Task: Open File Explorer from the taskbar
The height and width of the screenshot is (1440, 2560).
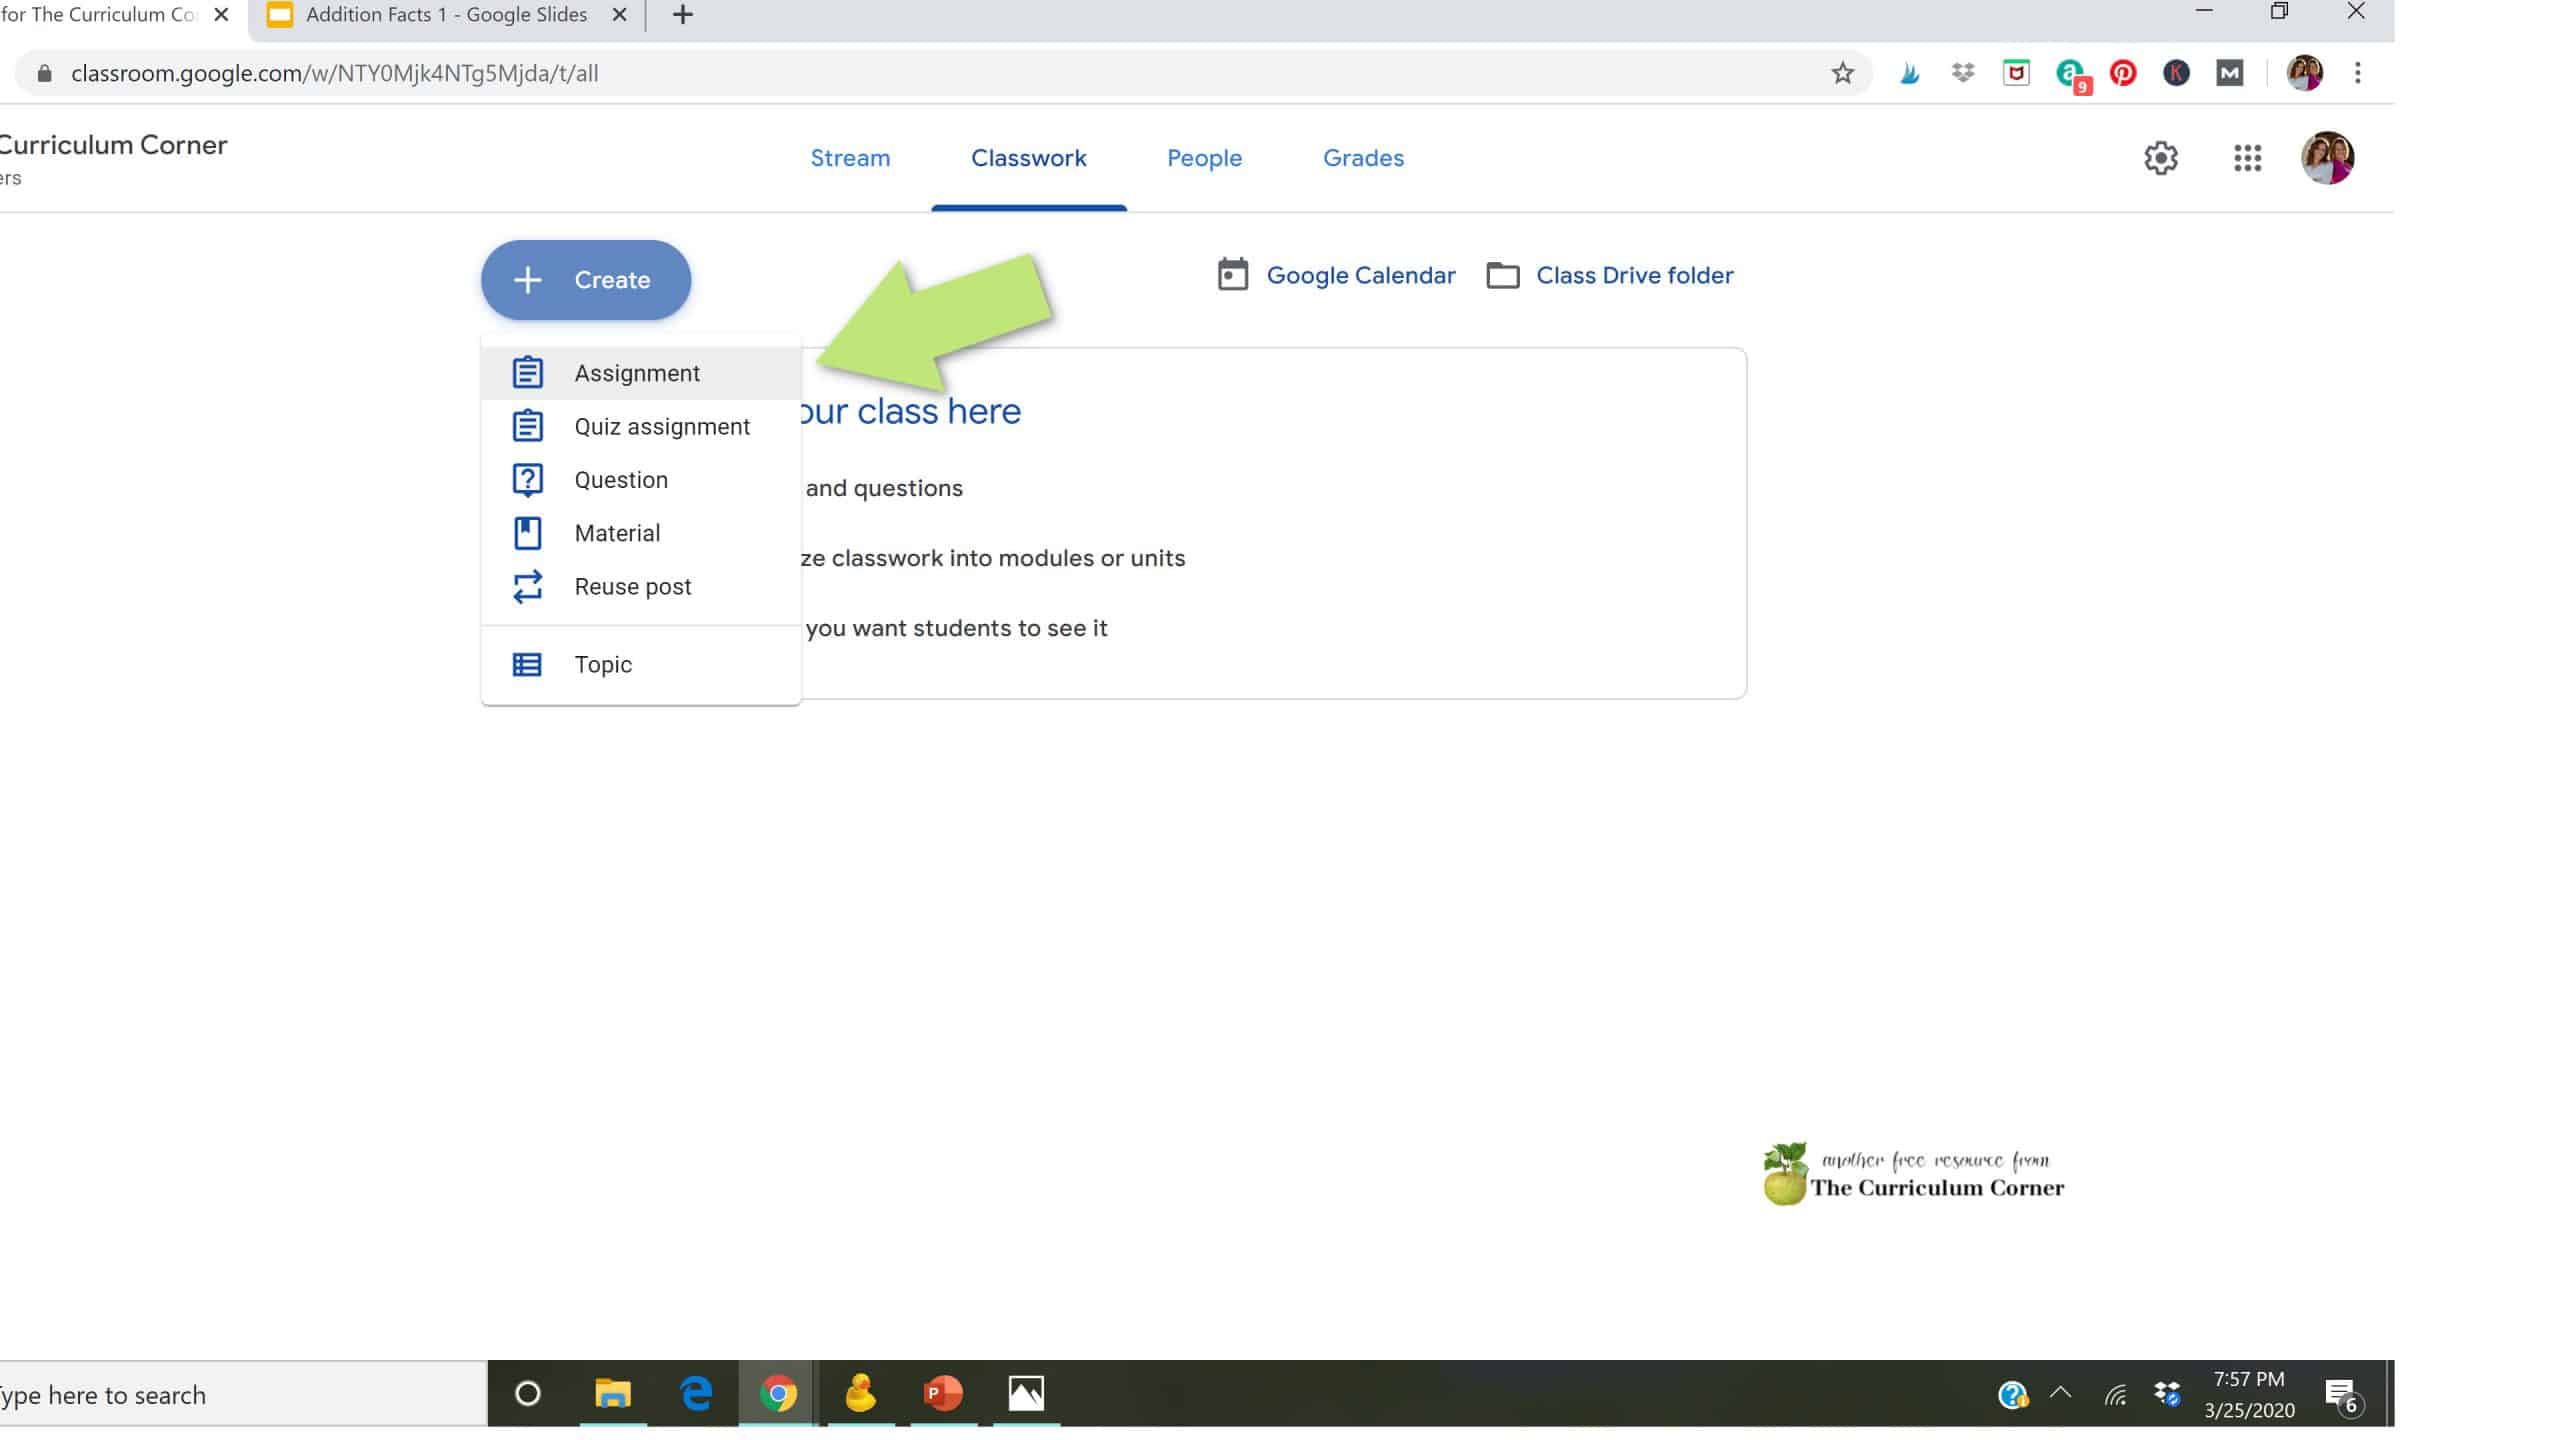Action: [612, 1393]
